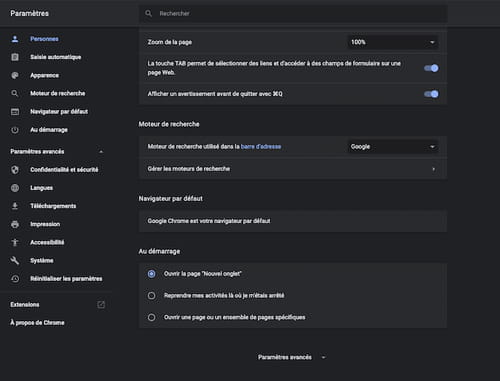Open the Zoom de la page dropdown

coord(393,42)
